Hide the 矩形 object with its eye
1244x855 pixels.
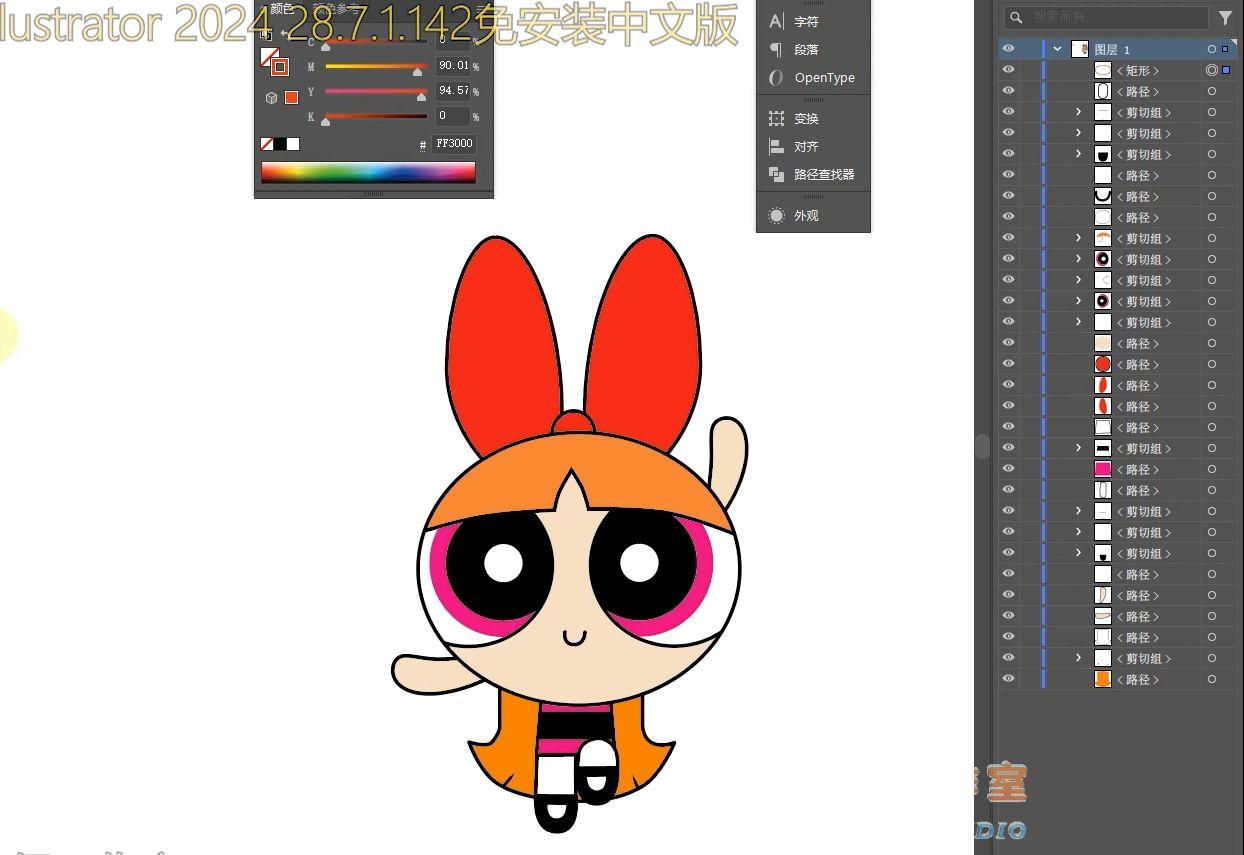coord(1008,70)
